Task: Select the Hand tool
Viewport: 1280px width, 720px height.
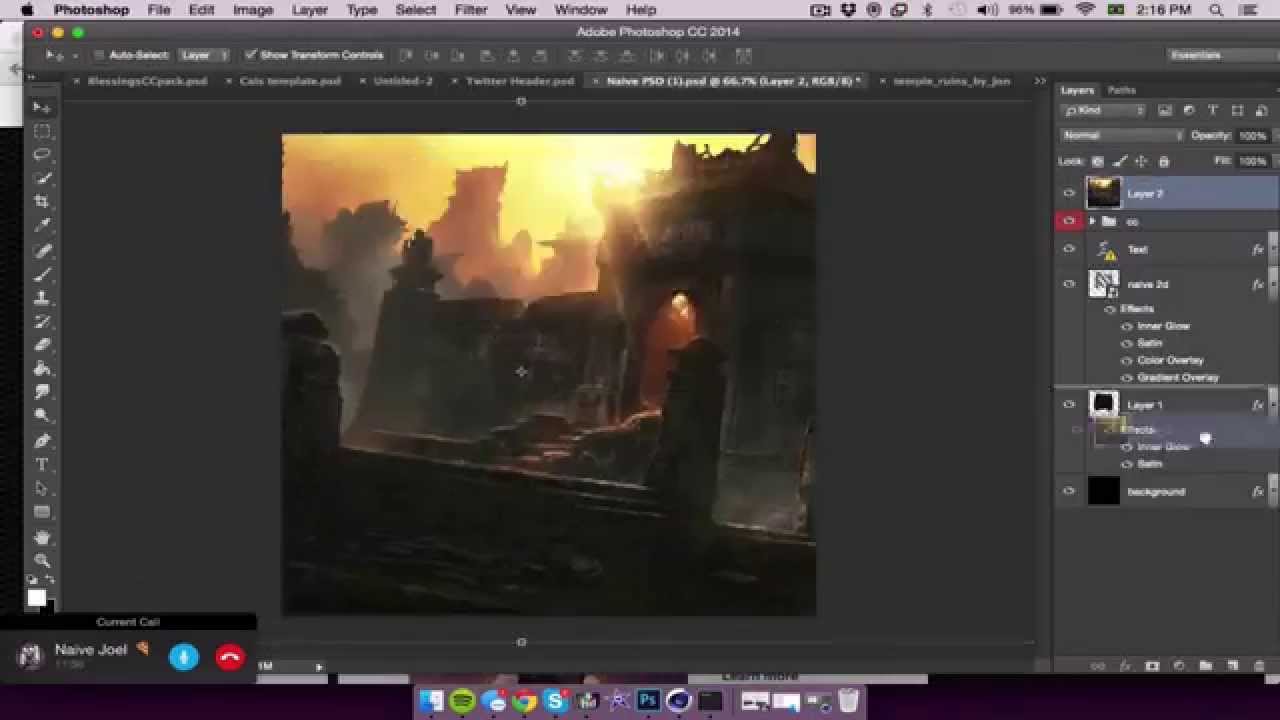Action: [x=41, y=537]
